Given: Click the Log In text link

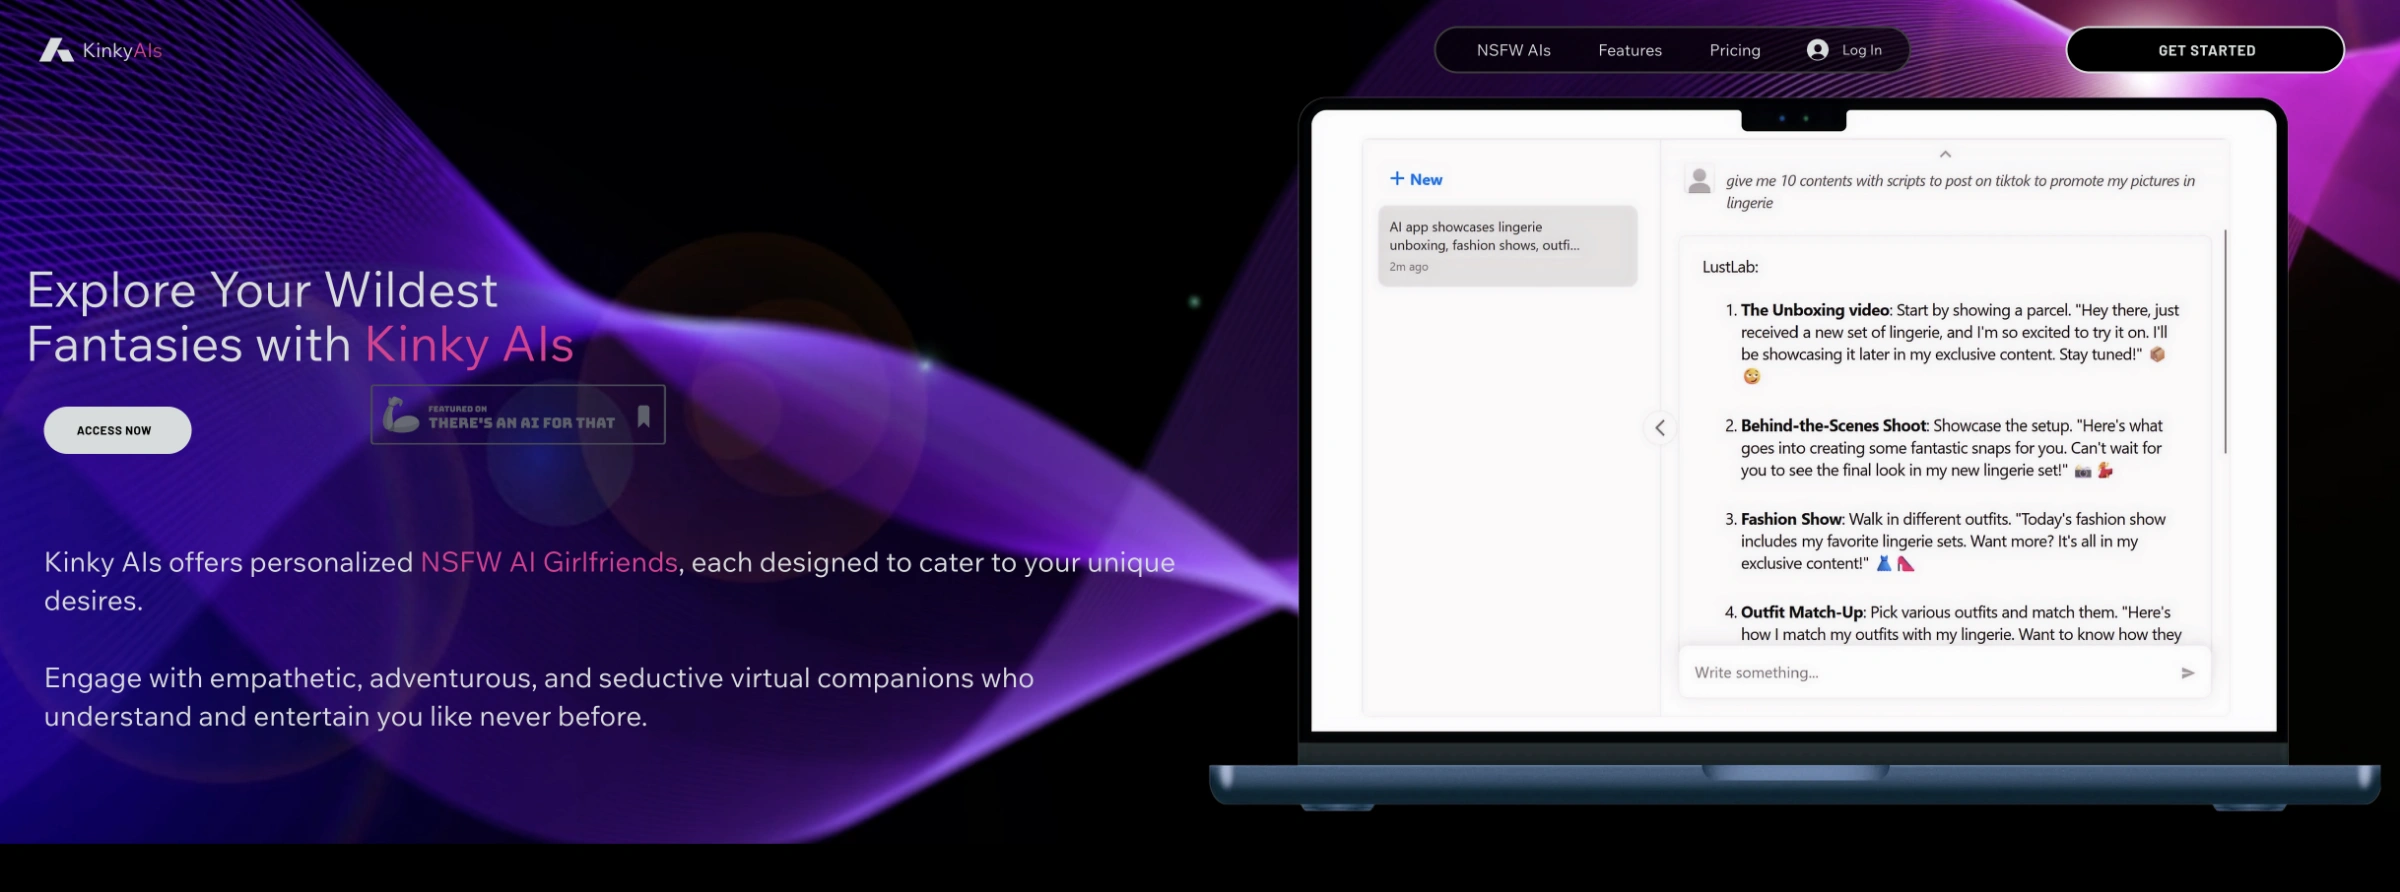Looking at the screenshot, I should click(x=1861, y=50).
